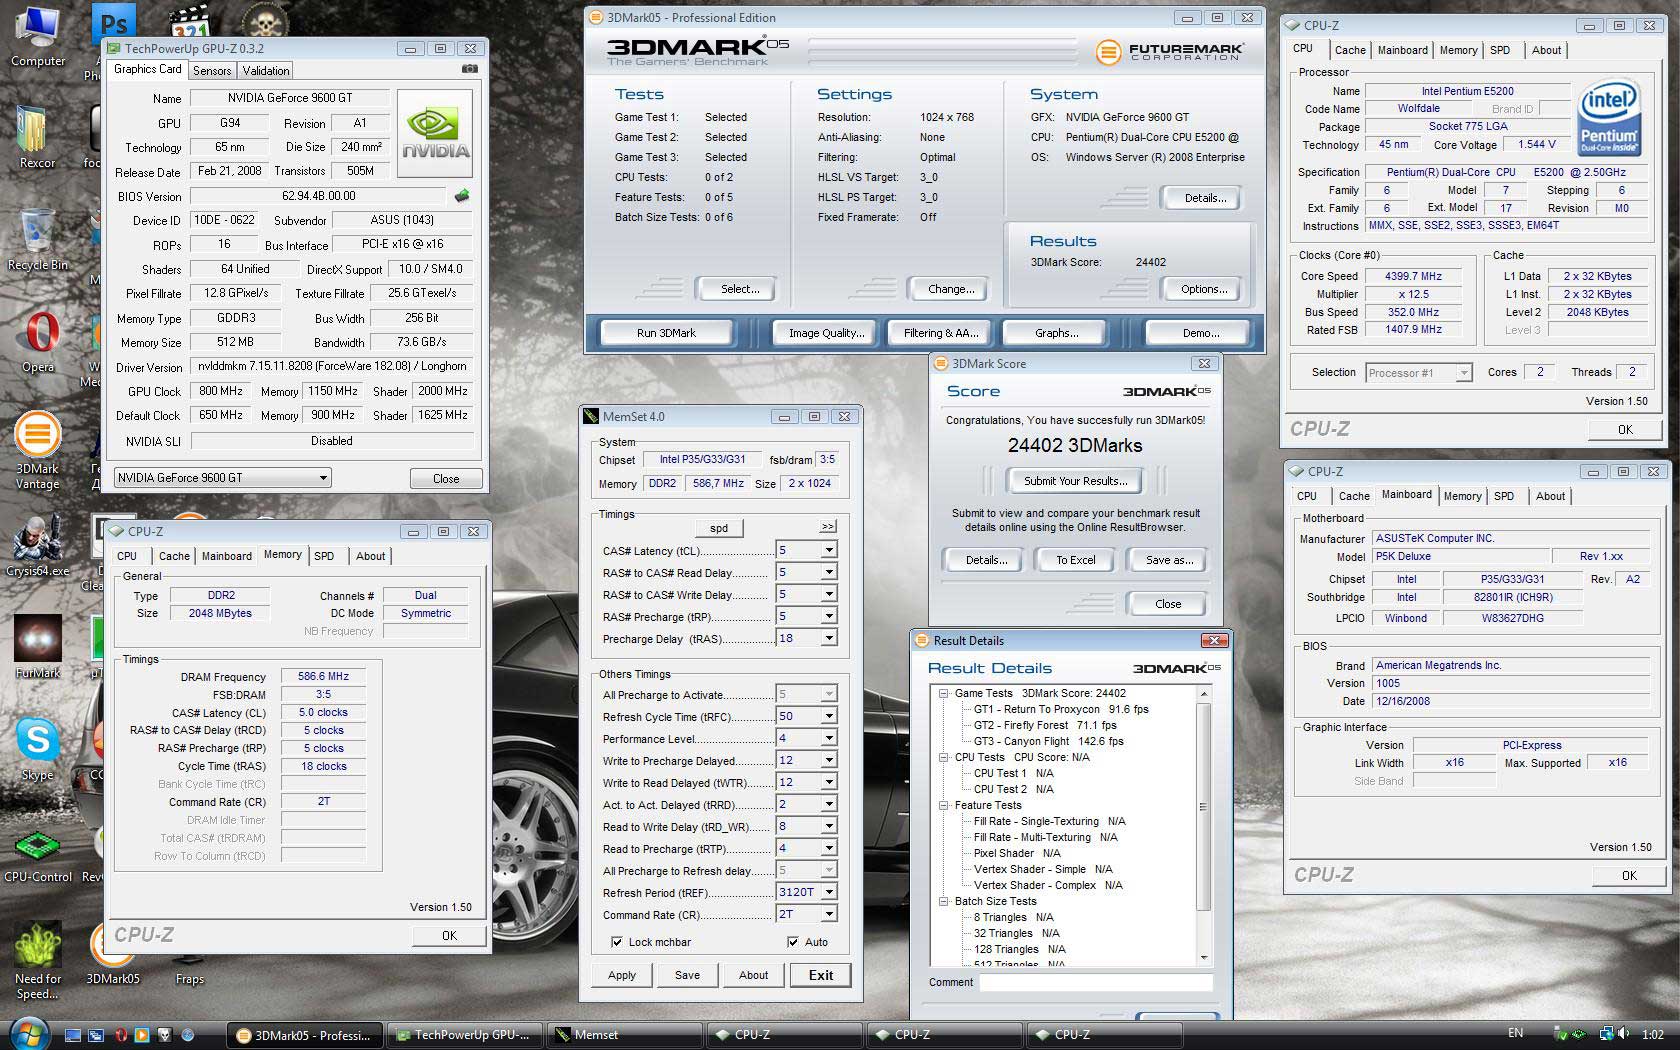Toggle the Lock mchbar checkbox in MemSet
The height and width of the screenshot is (1050, 1680).
(x=617, y=942)
